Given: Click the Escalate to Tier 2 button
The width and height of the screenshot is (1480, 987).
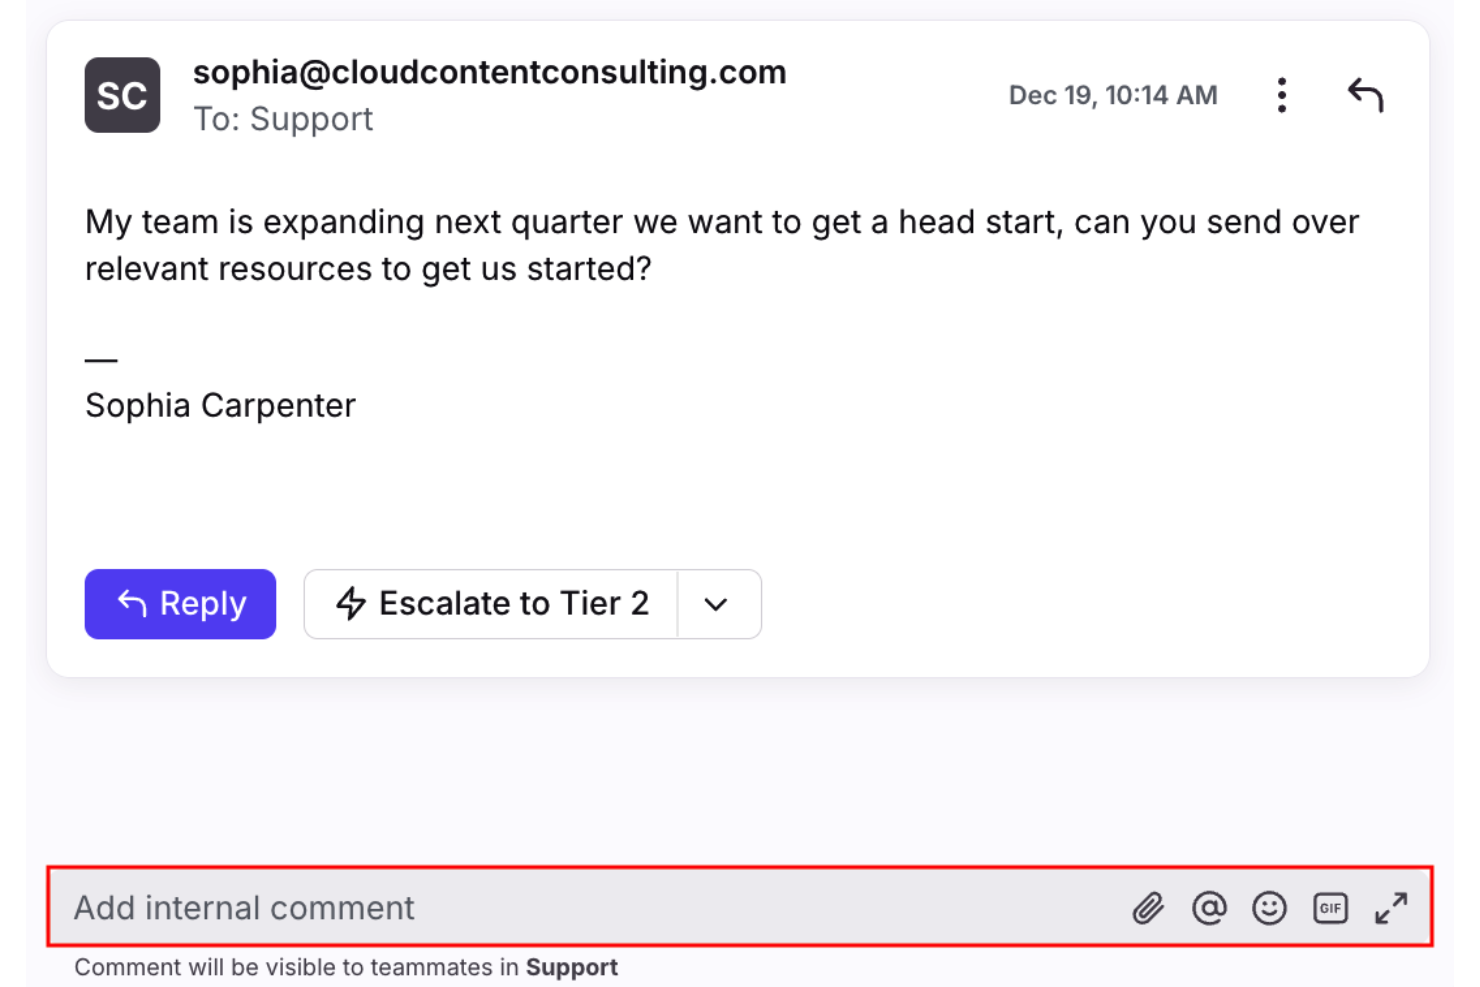Looking at the screenshot, I should coord(492,604).
